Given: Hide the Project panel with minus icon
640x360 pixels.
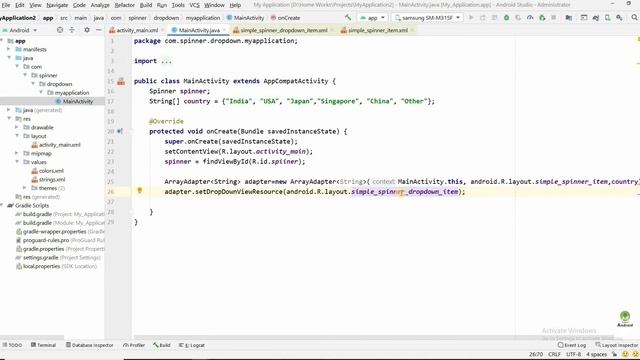Looking at the screenshot, I should pyautogui.click(x=98, y=30).
